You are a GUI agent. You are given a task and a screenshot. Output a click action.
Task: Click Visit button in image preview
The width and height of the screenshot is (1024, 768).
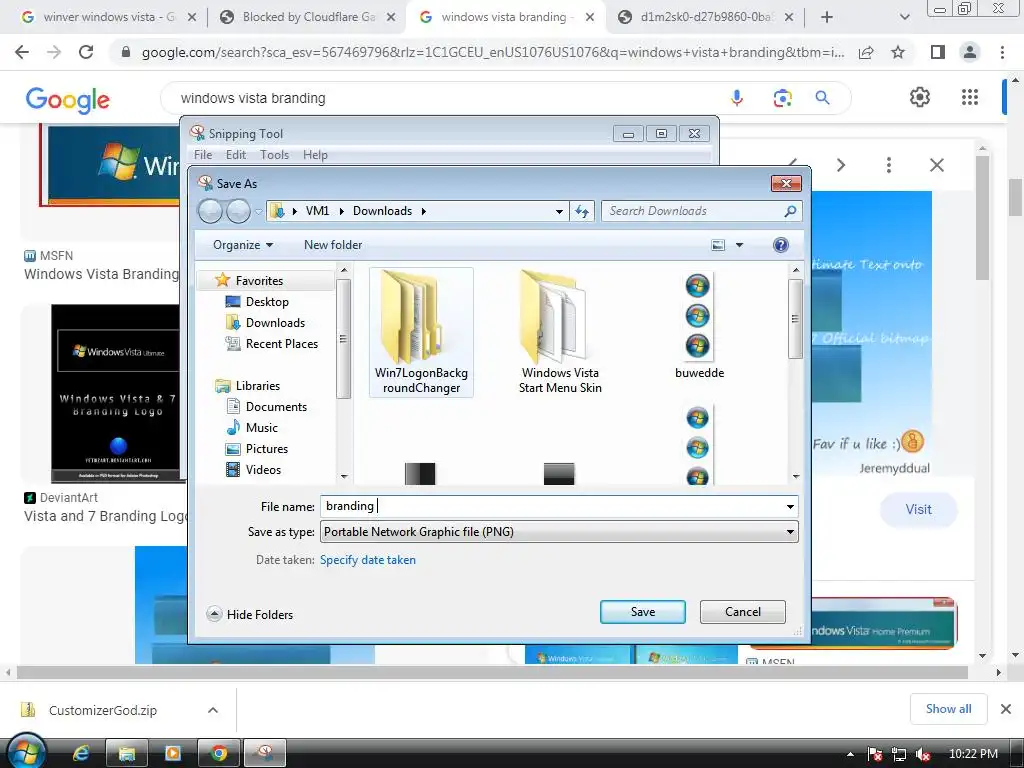pyautogui.click(x=918, y=509)
